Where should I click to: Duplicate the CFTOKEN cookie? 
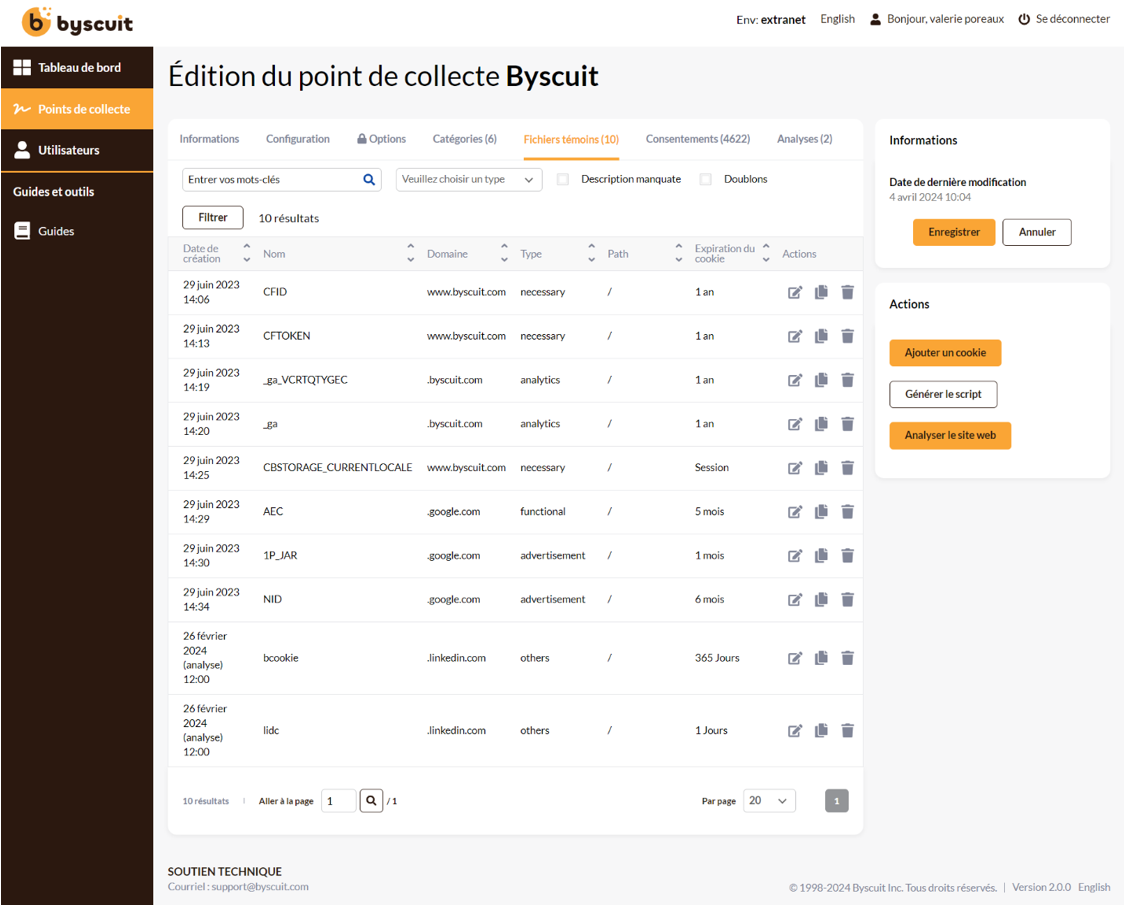[821, 335]
